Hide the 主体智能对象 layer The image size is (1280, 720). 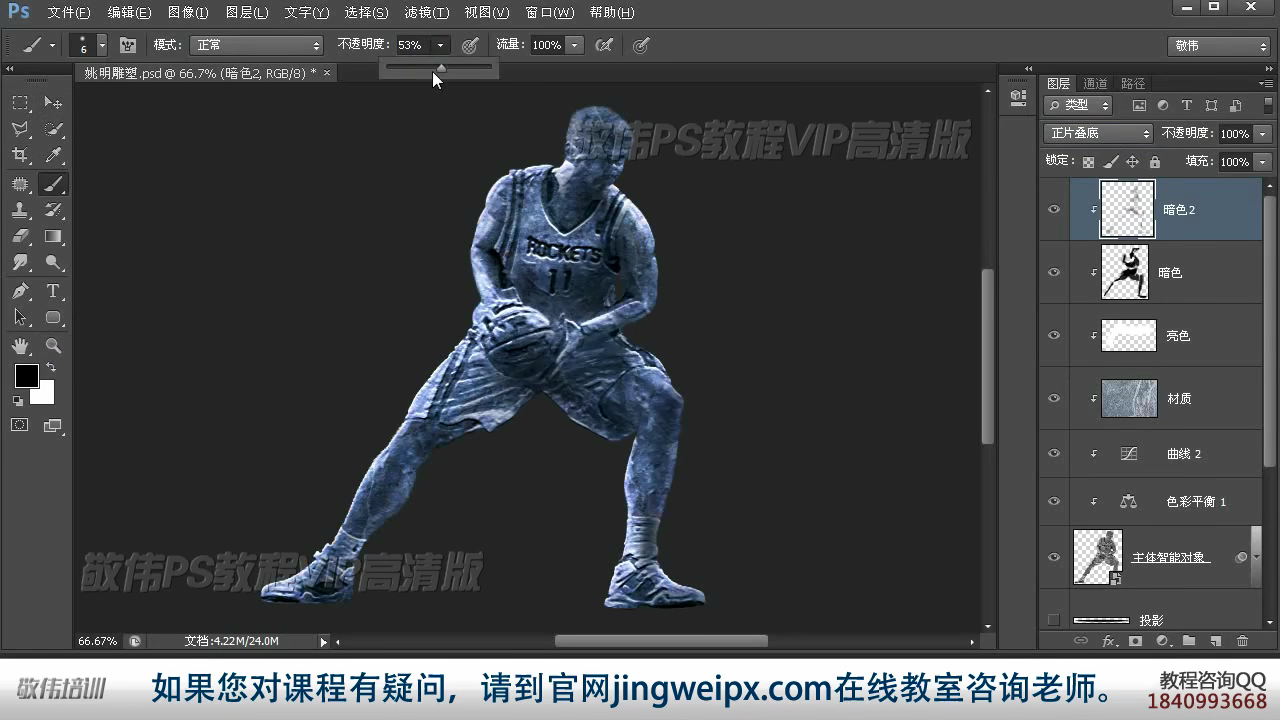[x=1054, y=557]
